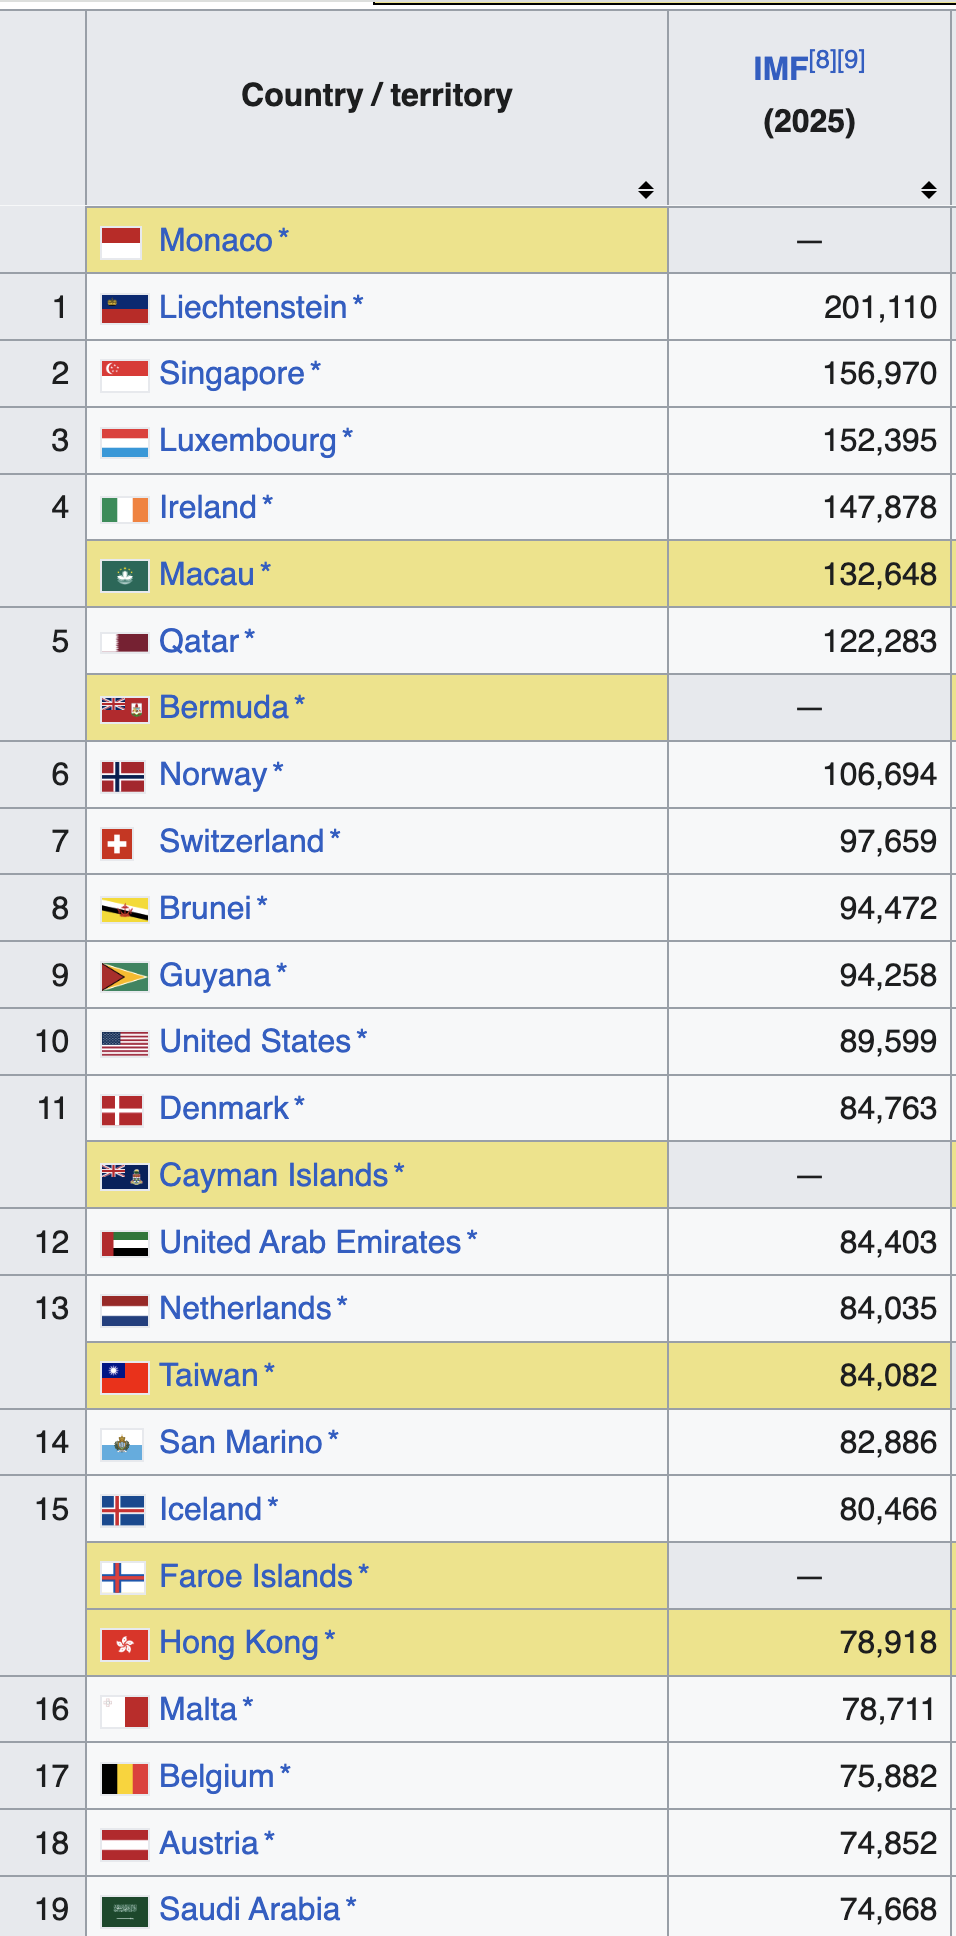Visit the Norway link
Image resolution: width=956 pixels, height=1936 pixels.
pos(213,775)
